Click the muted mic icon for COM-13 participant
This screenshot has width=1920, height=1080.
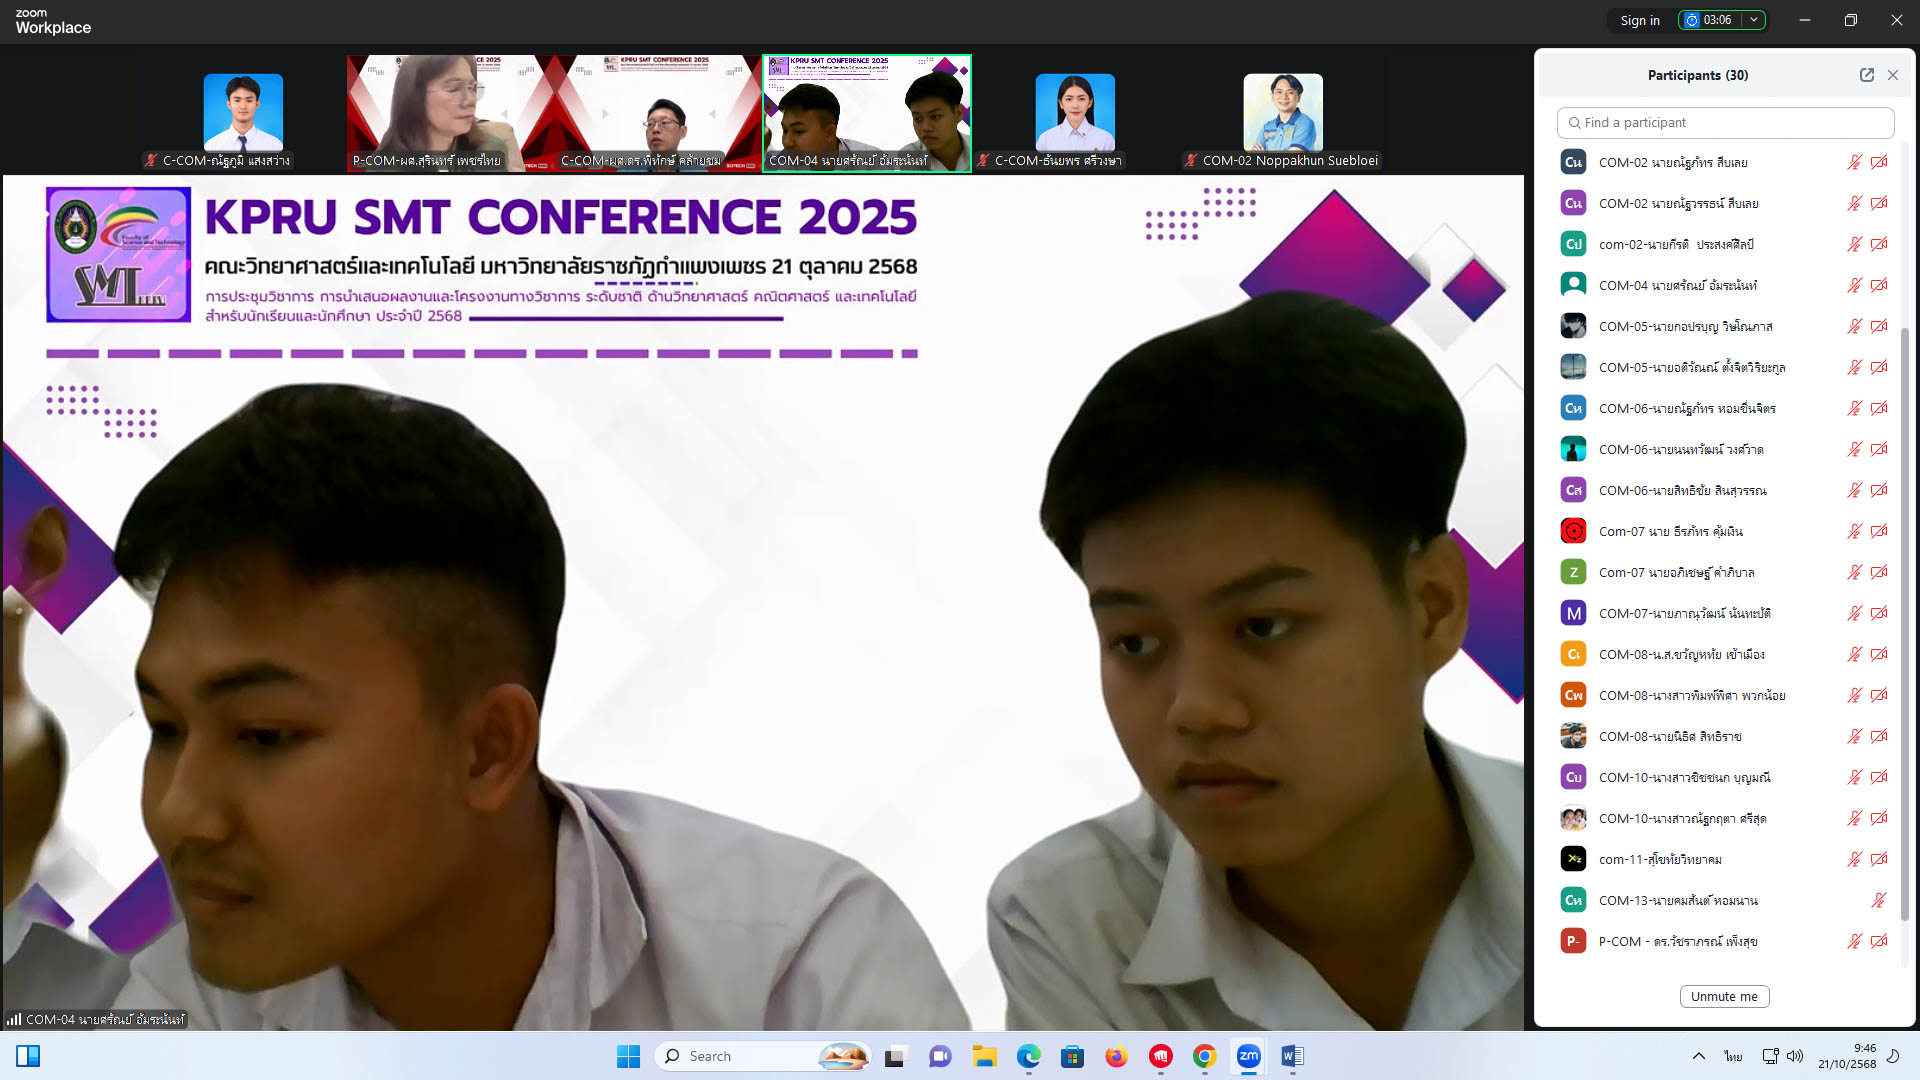[x=1878, y=900]
